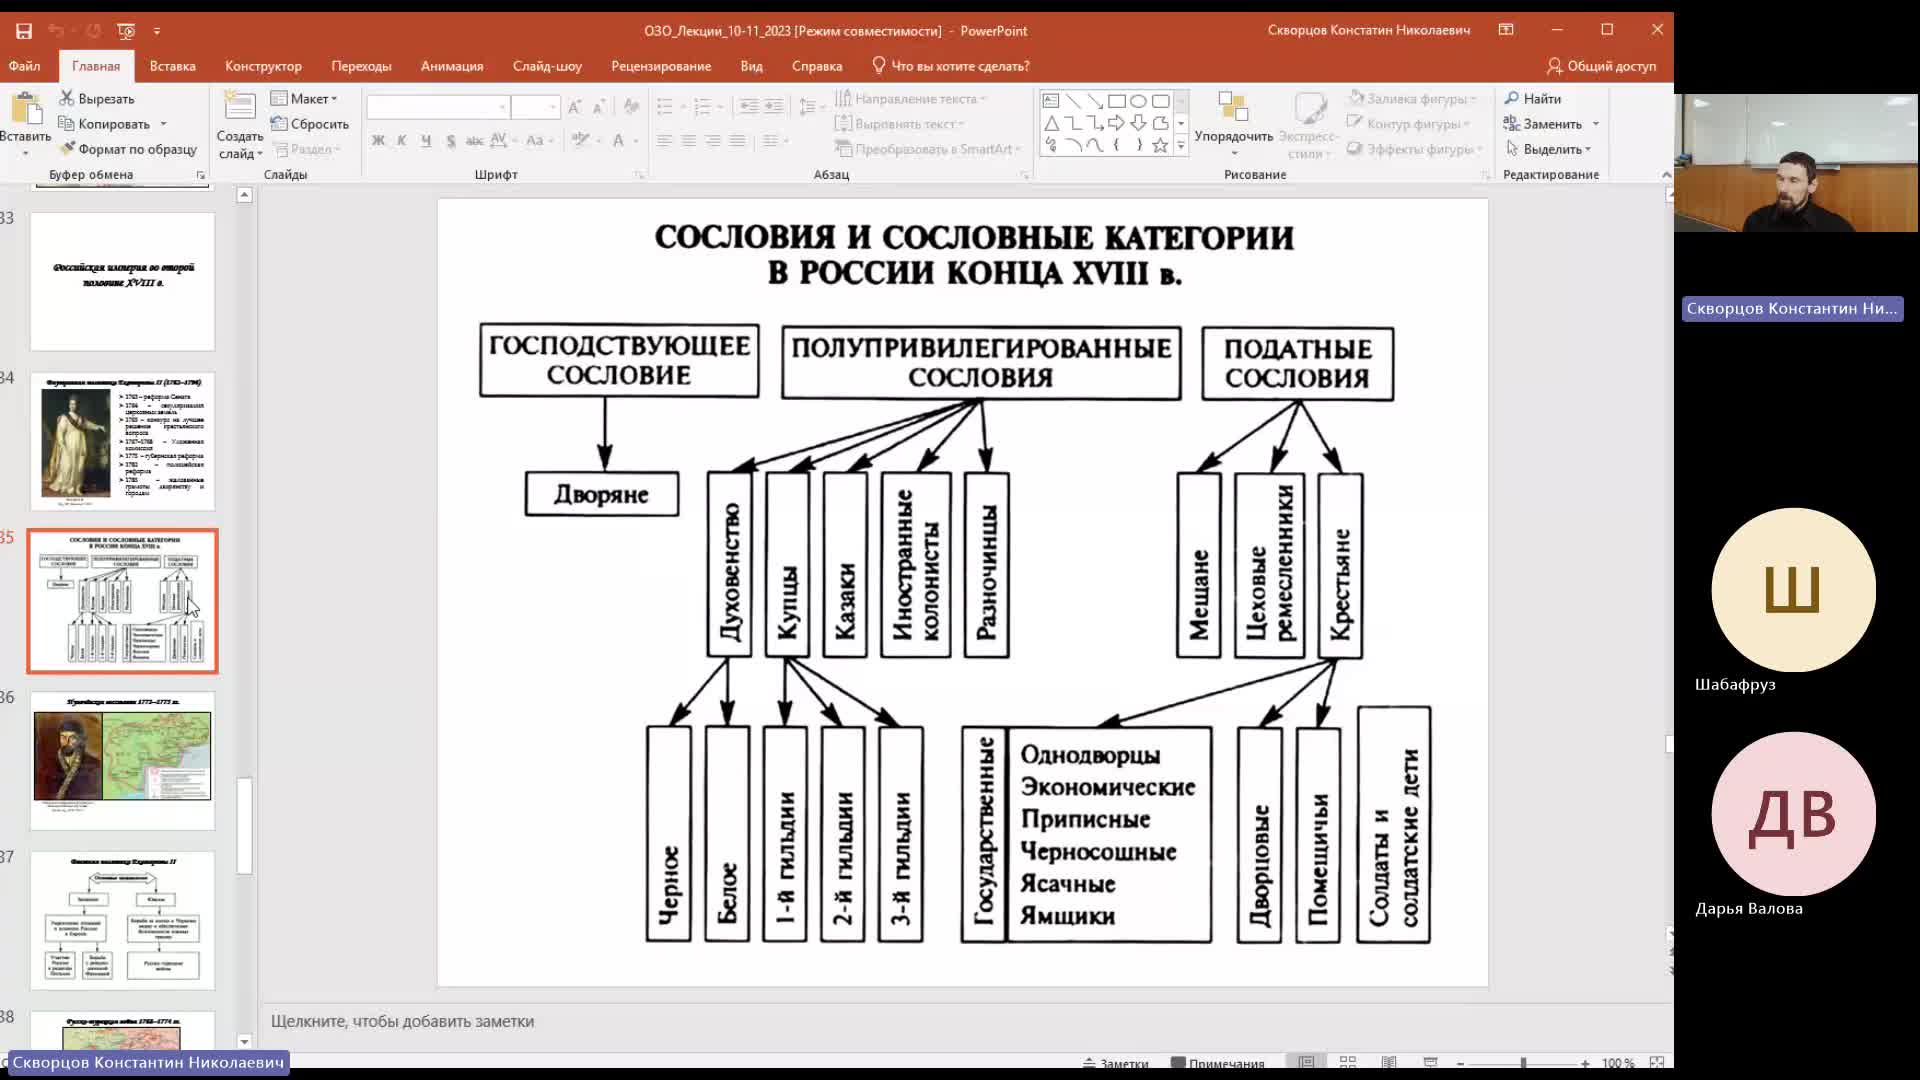Toggle text shadow (S) formatting
Viewport: 1920px width, 1080px height.
click(451, 140)
